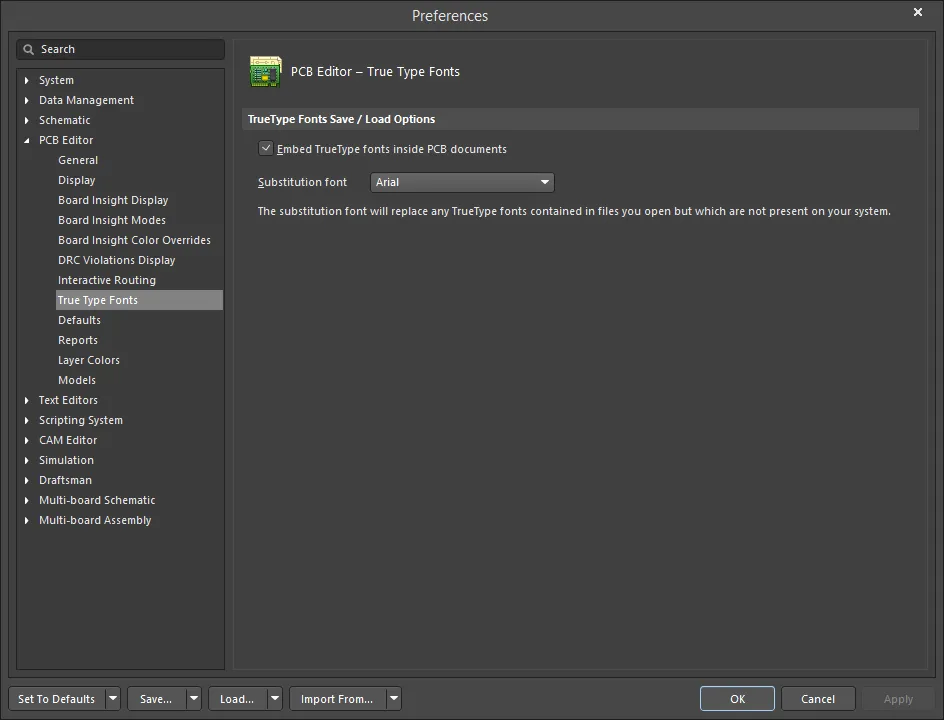
Task: Open Board Insight Color Overrides page
Action: tap(134, 240)
